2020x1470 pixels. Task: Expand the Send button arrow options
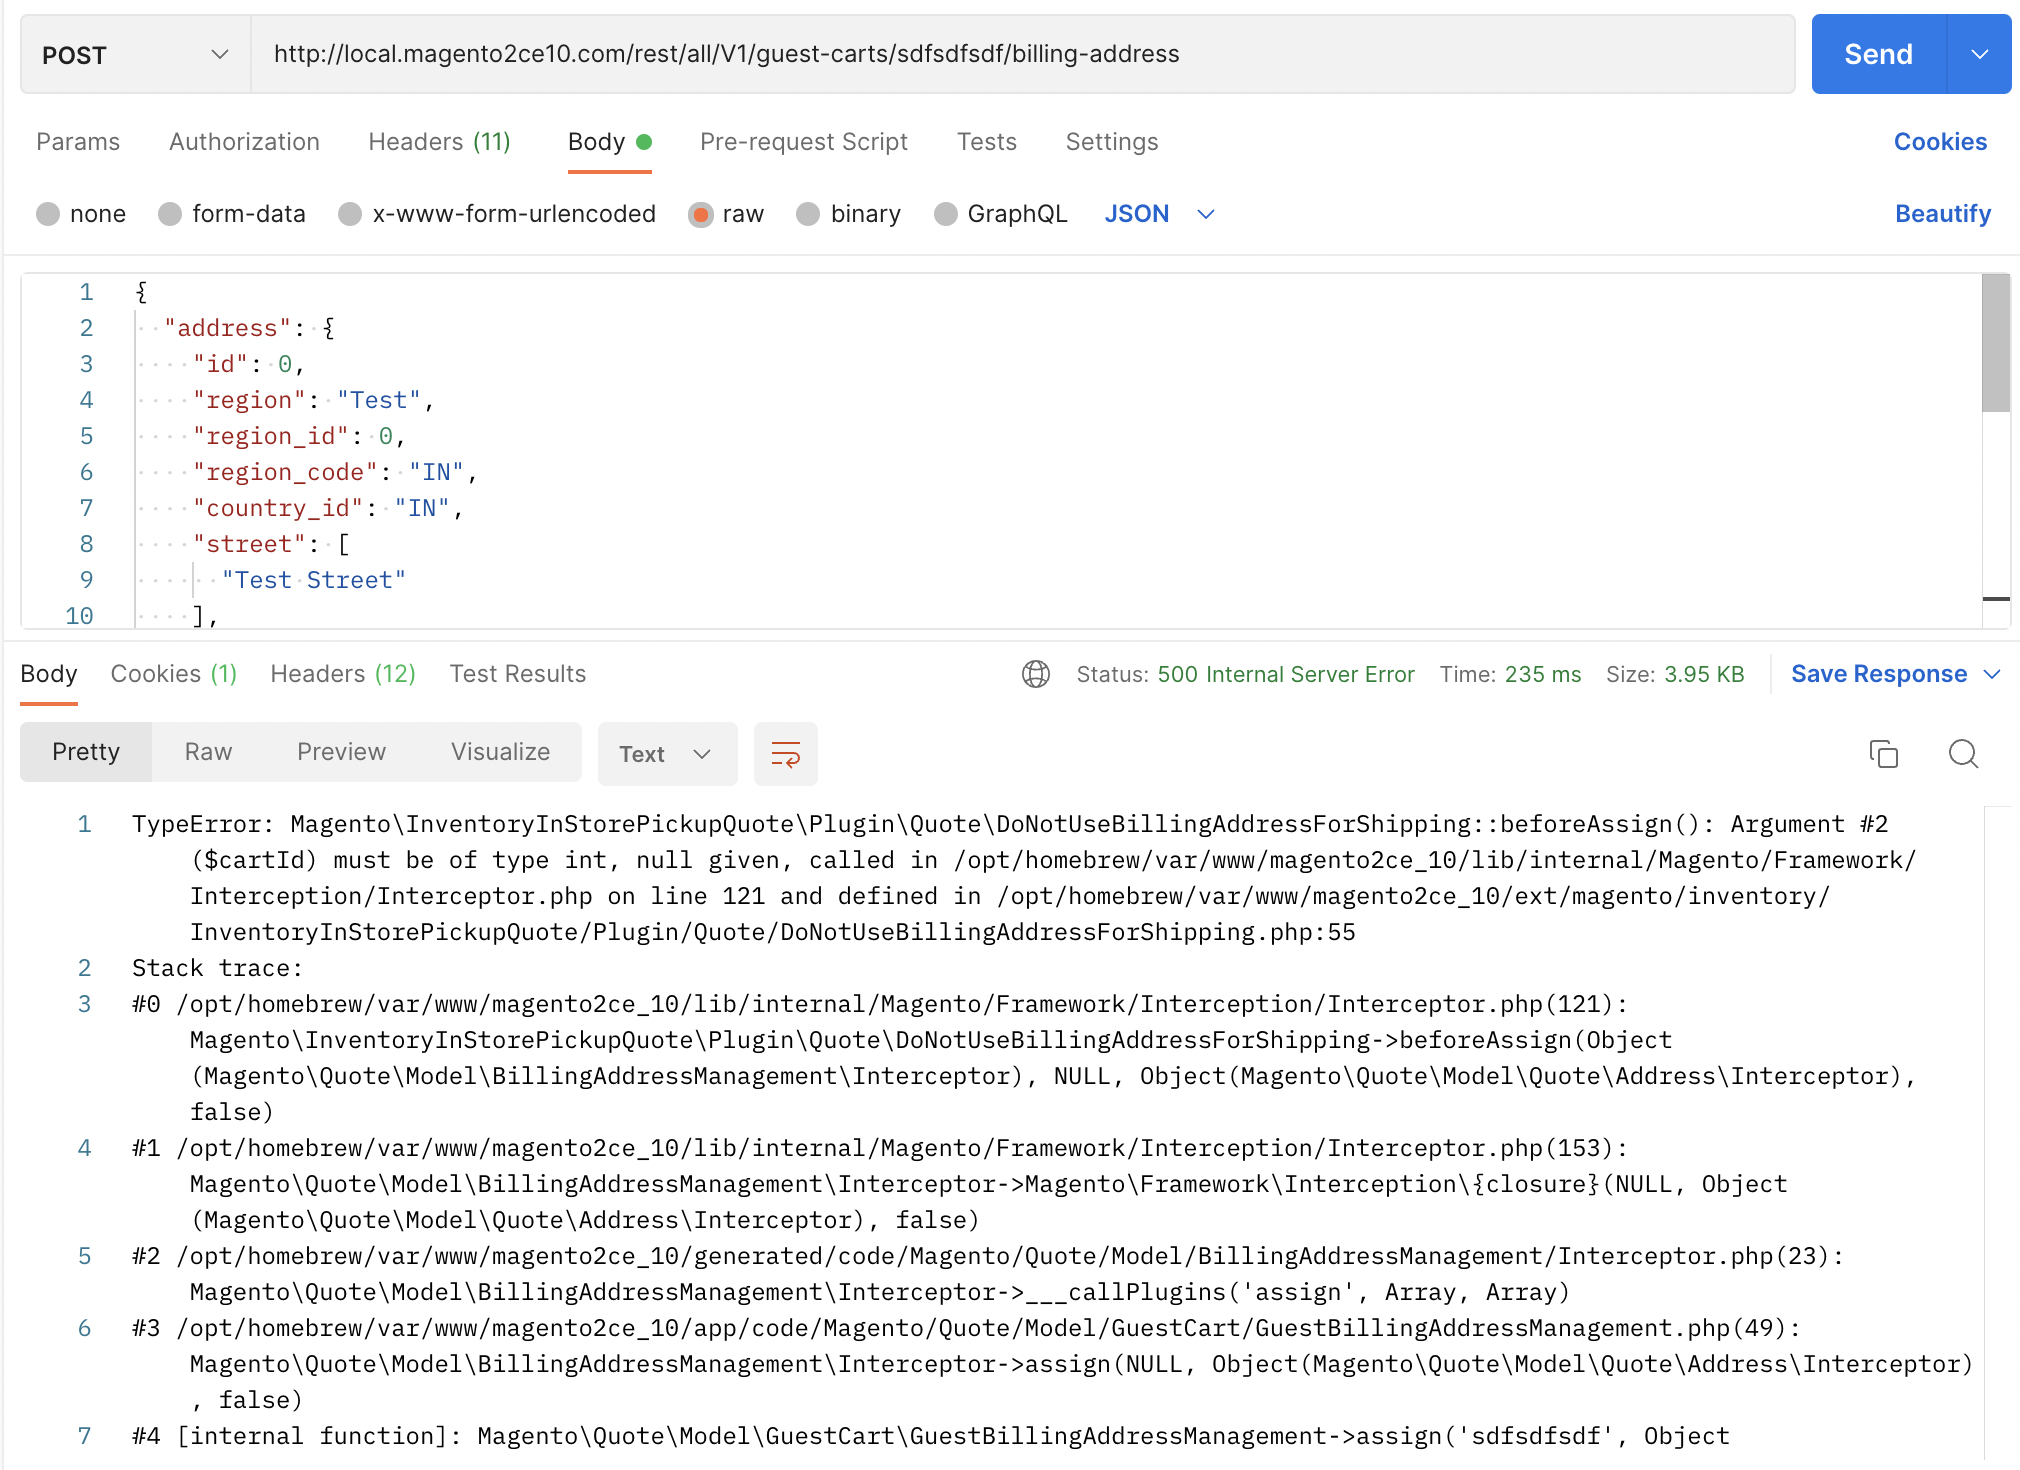[x=1979, y=55]
